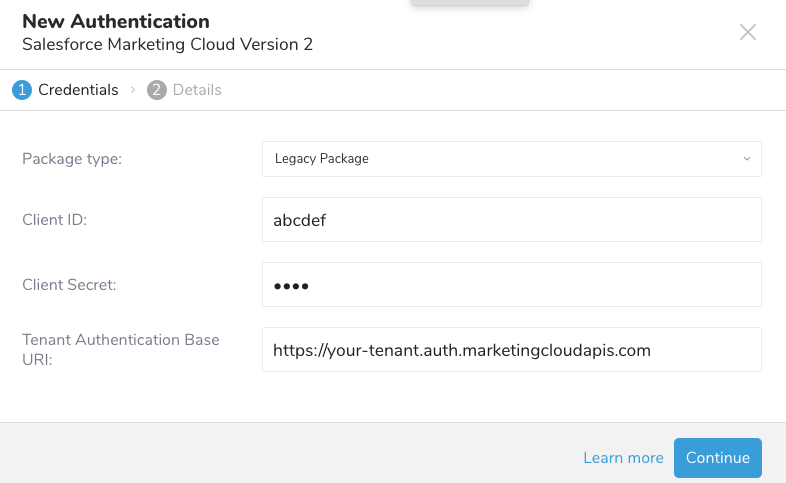
Task: Open the Learn more link
Action: pos(623,458)
